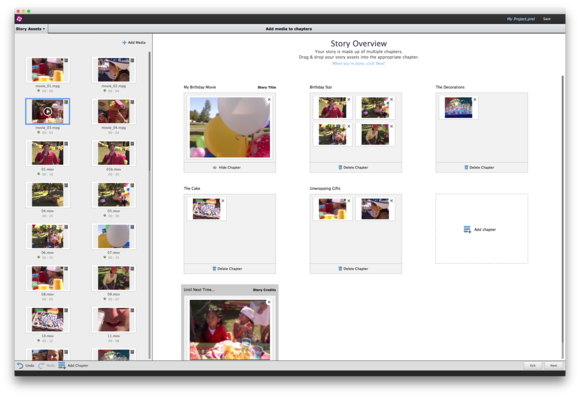Remove the kids group clip from Birthday Star
Image resolution: width=580 pixels, height=397 pixels.
point(348,126)
